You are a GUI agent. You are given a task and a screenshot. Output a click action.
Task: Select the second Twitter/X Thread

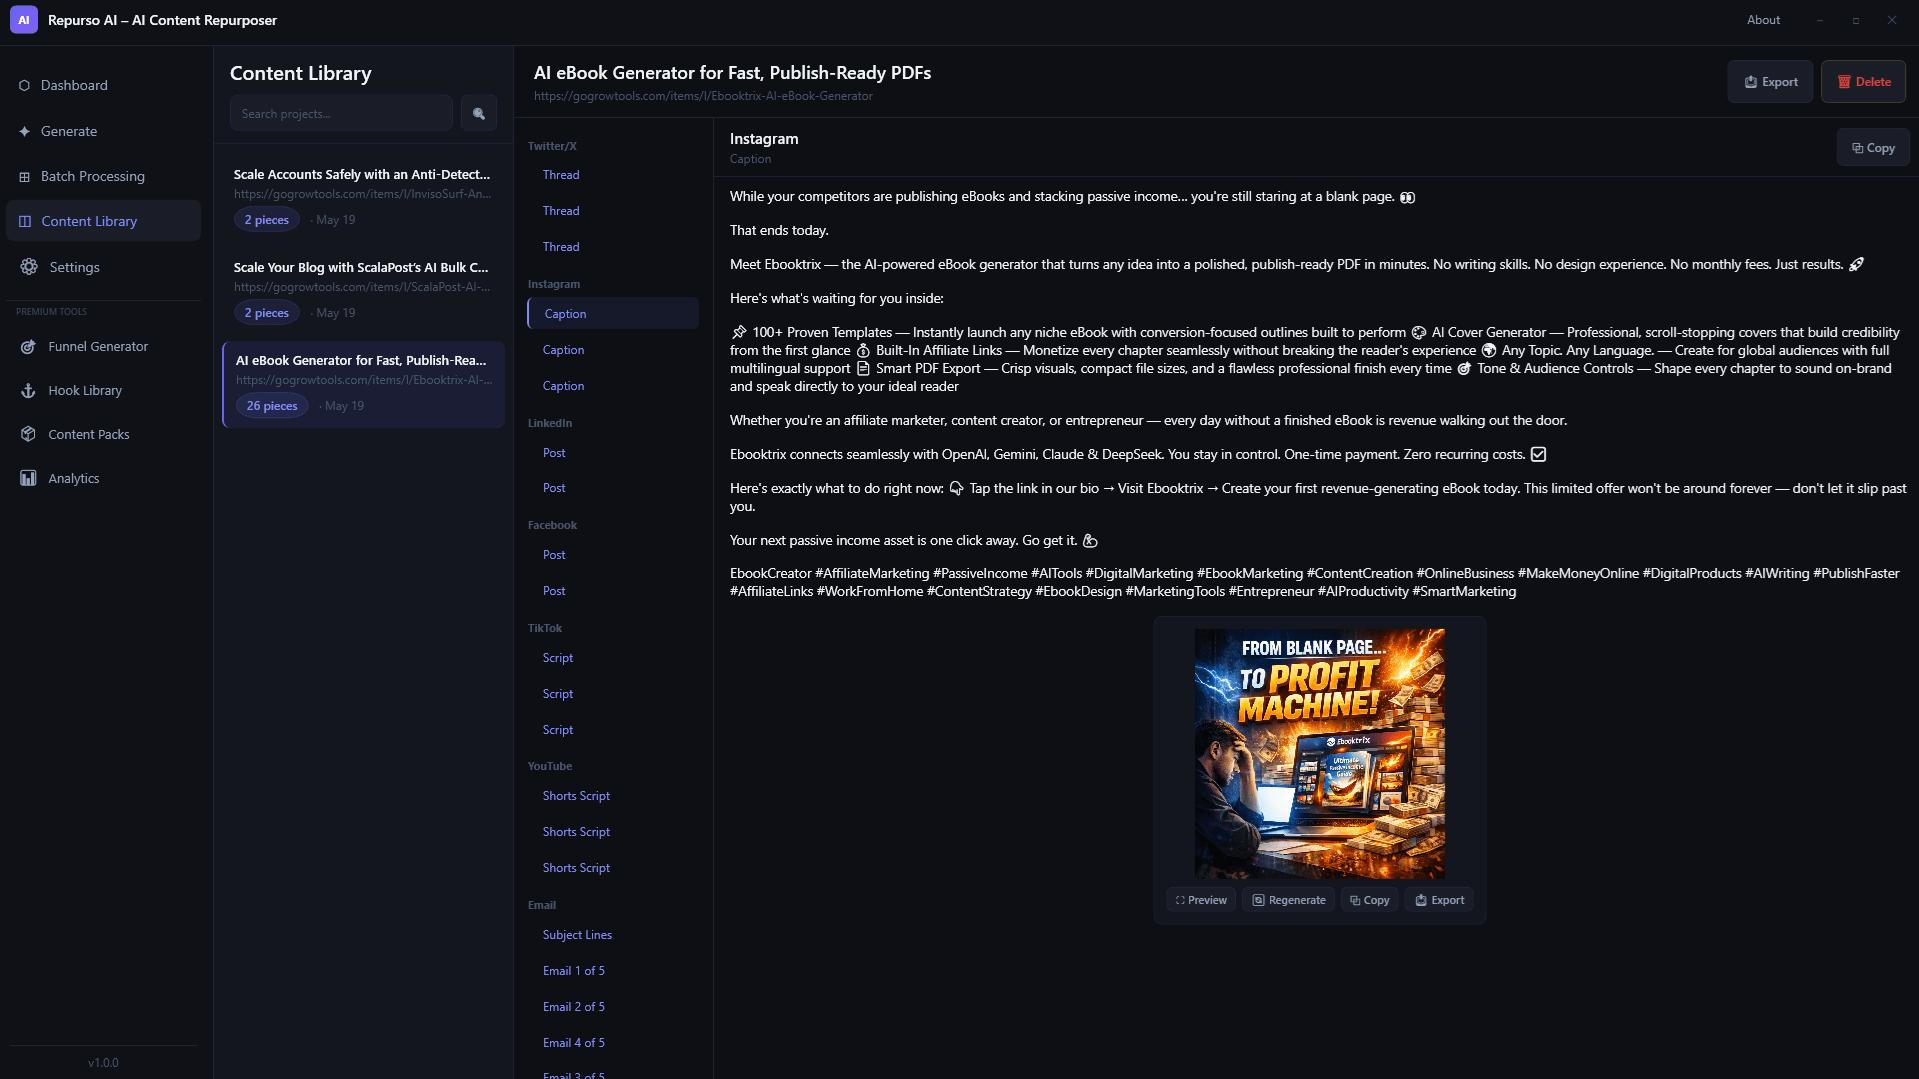tap(612, 211)
